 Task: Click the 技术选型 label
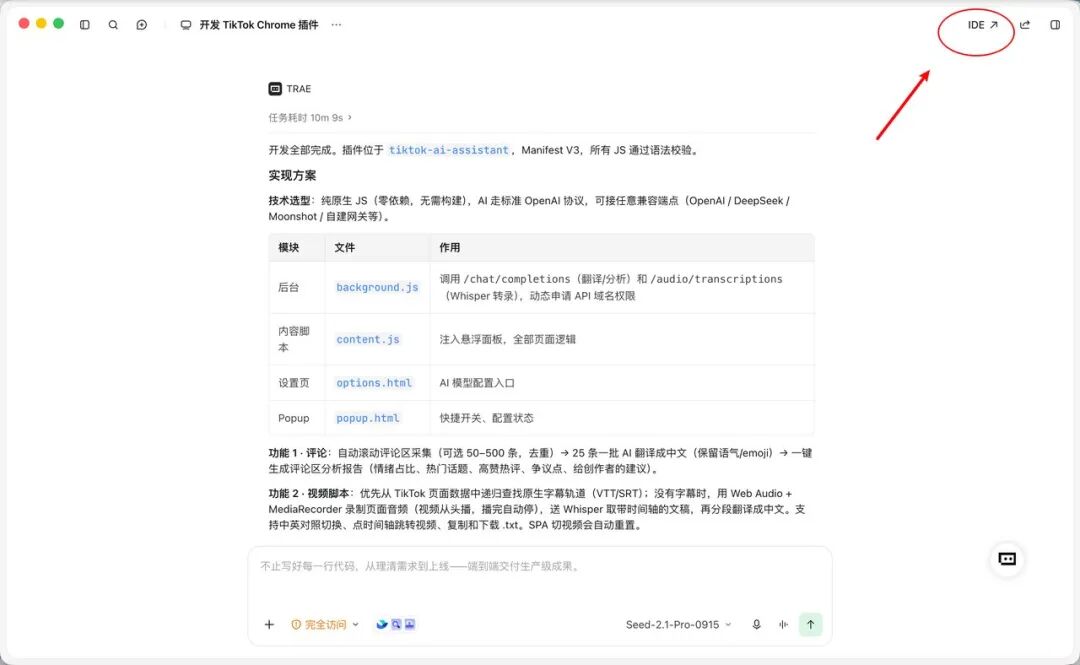click(289, 201)
